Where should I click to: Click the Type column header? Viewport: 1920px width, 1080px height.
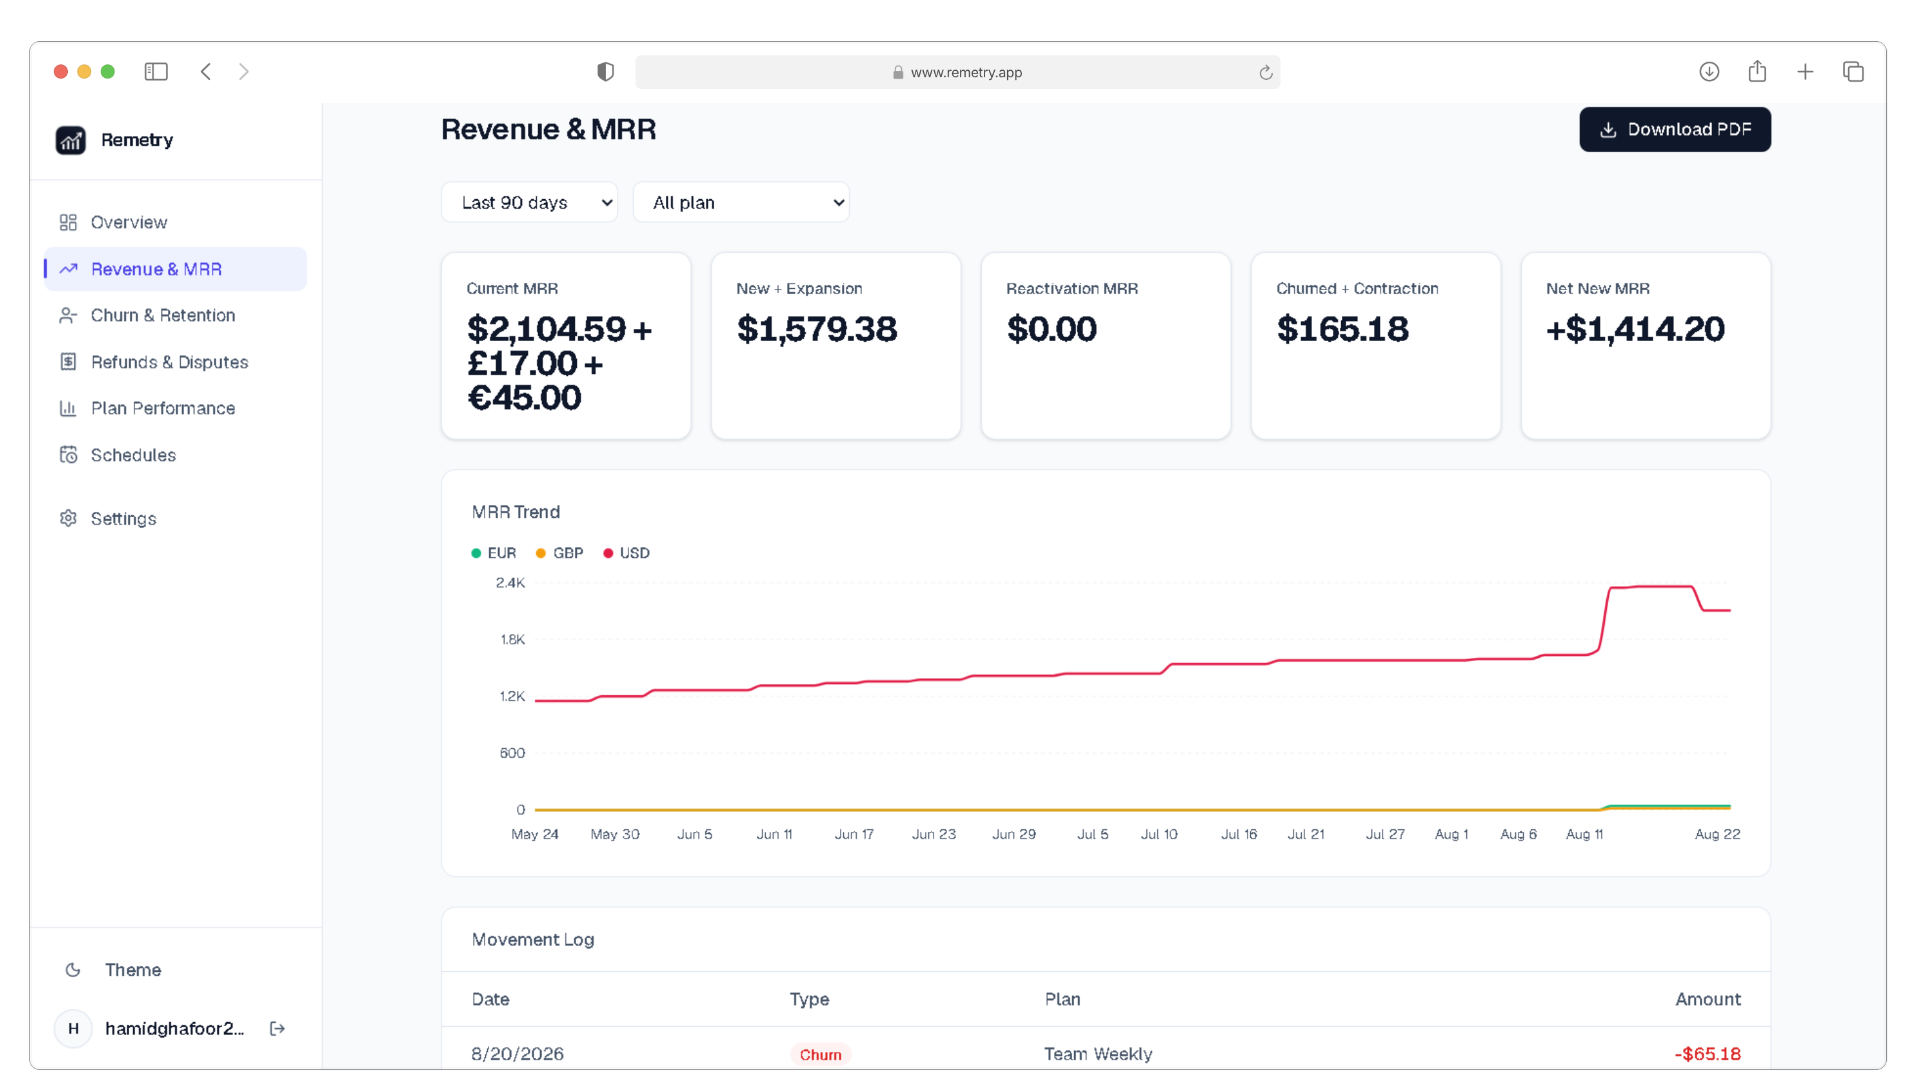809,999
